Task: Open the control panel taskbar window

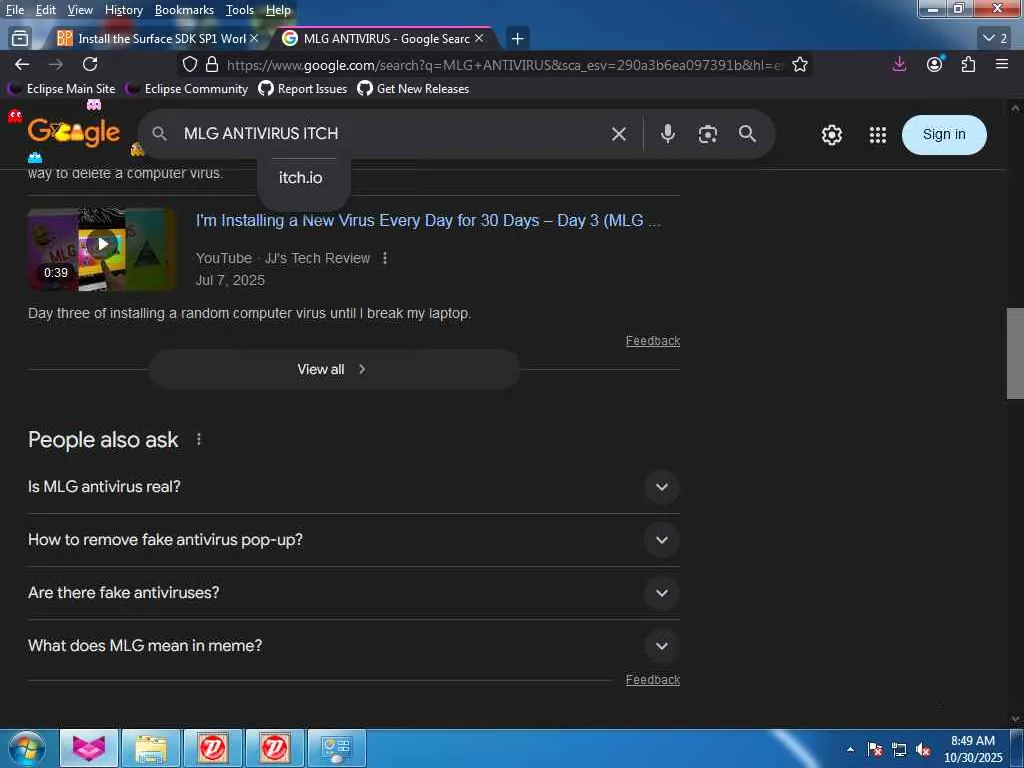Action: coord(336,748)
